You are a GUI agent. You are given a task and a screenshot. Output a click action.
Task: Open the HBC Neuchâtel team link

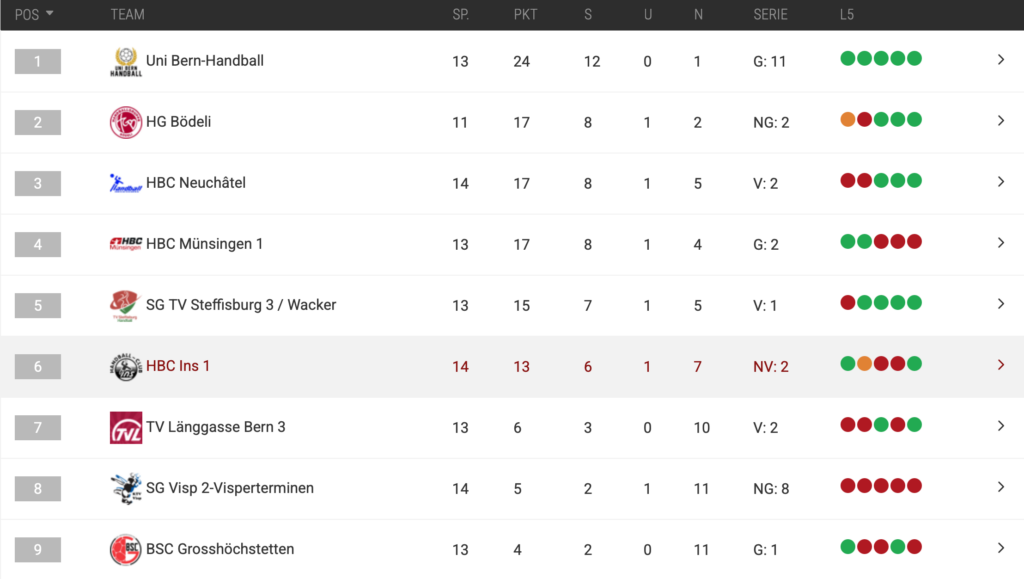196,183
